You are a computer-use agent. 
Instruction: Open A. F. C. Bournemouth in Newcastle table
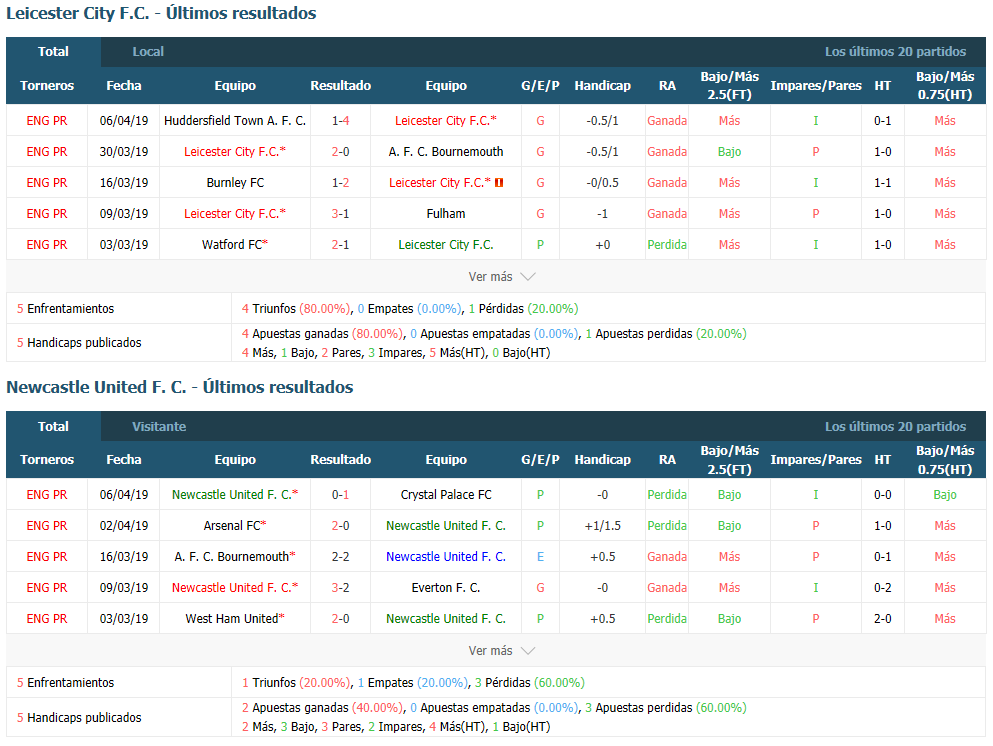[232, 557]
